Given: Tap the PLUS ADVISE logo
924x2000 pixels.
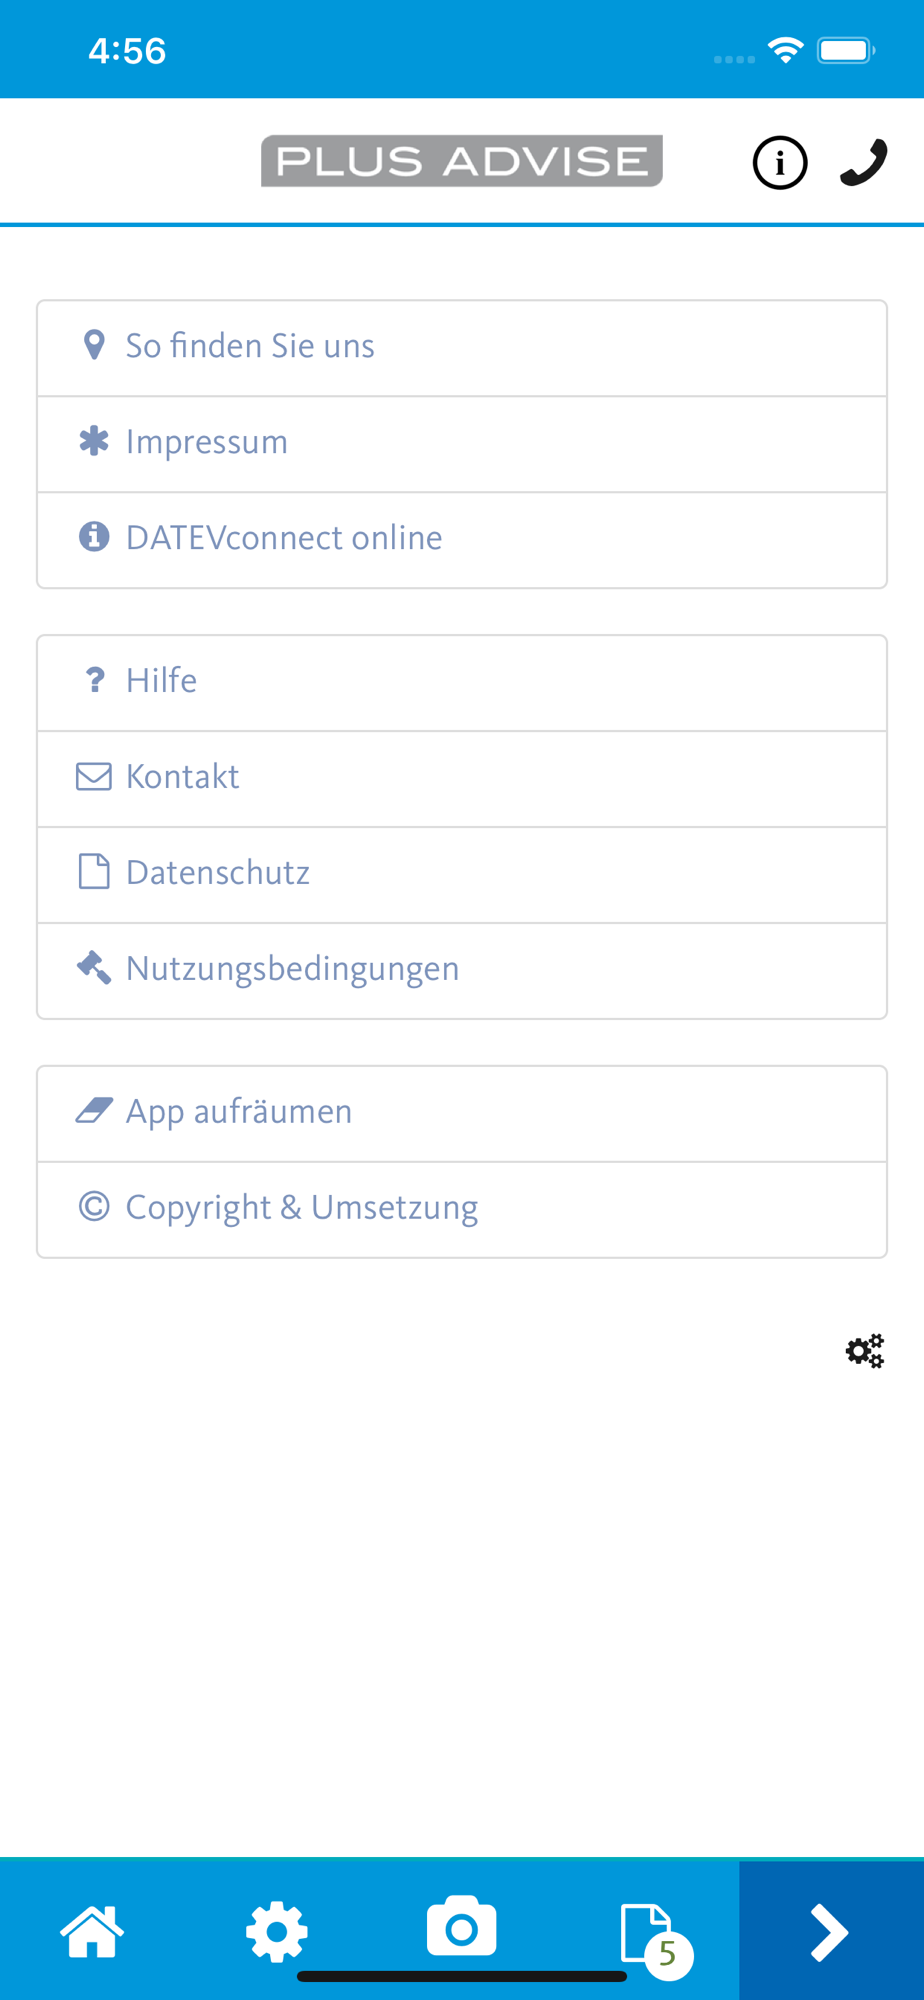Looking at the screenshot, I should click(462, 161).
